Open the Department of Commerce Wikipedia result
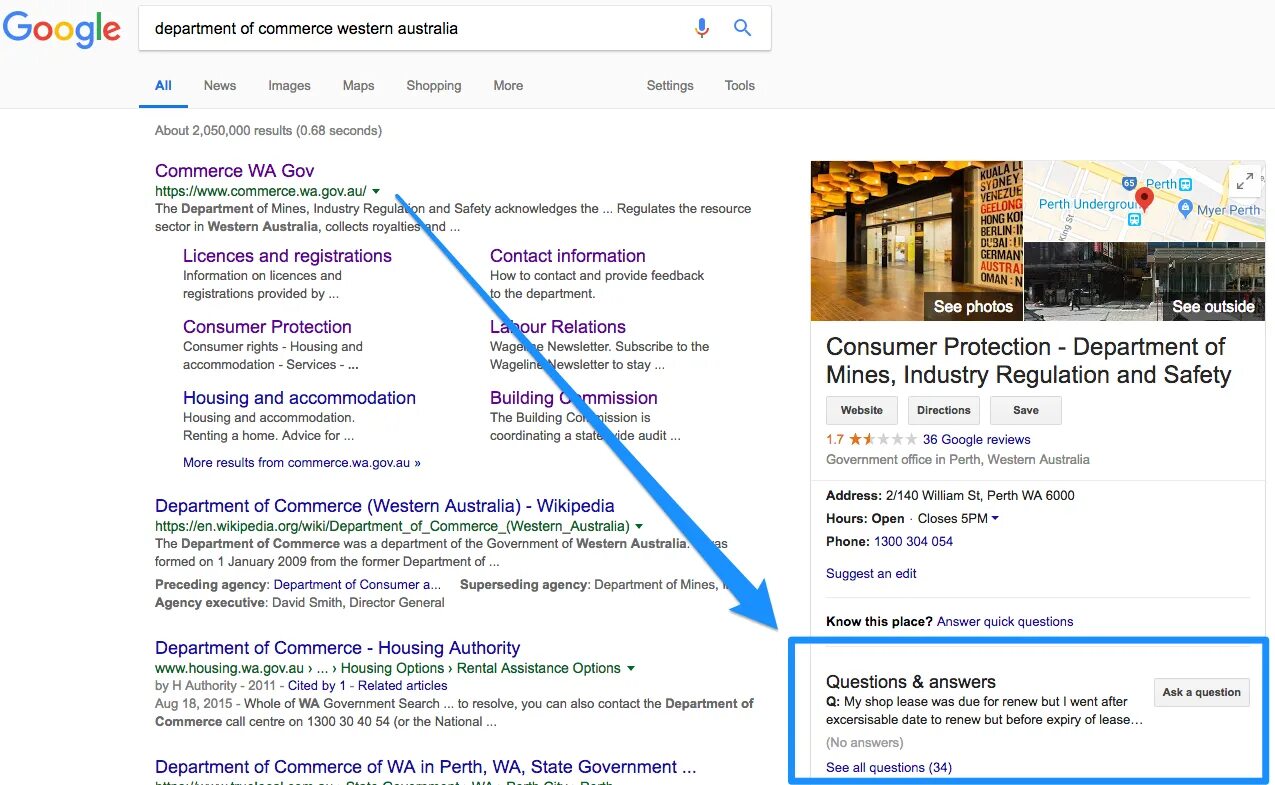 point(385,506)
